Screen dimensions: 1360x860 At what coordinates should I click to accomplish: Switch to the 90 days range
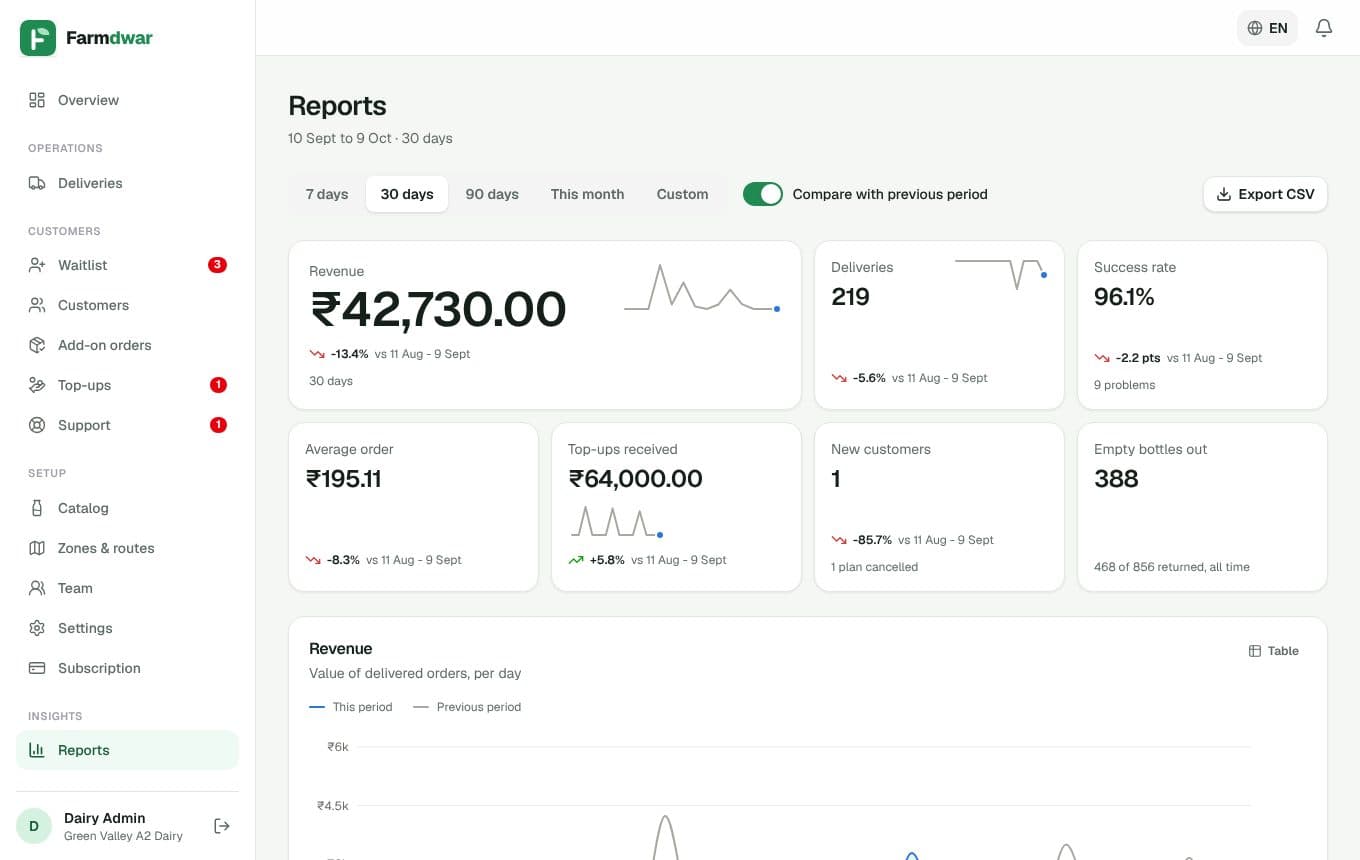click(x=492, y=194)
